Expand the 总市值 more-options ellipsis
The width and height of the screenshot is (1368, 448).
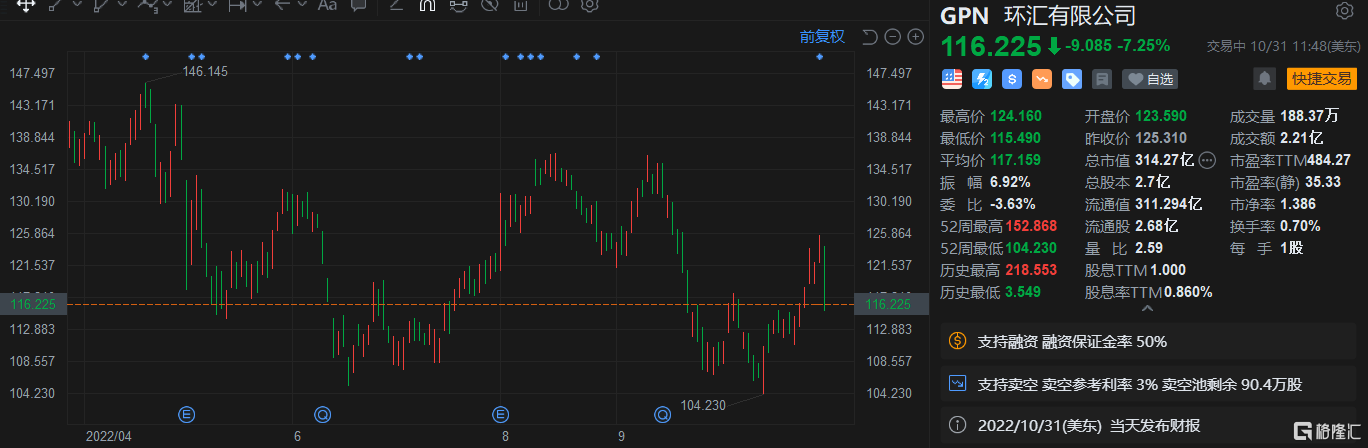pyautogui.click(x=1207, y=160)
